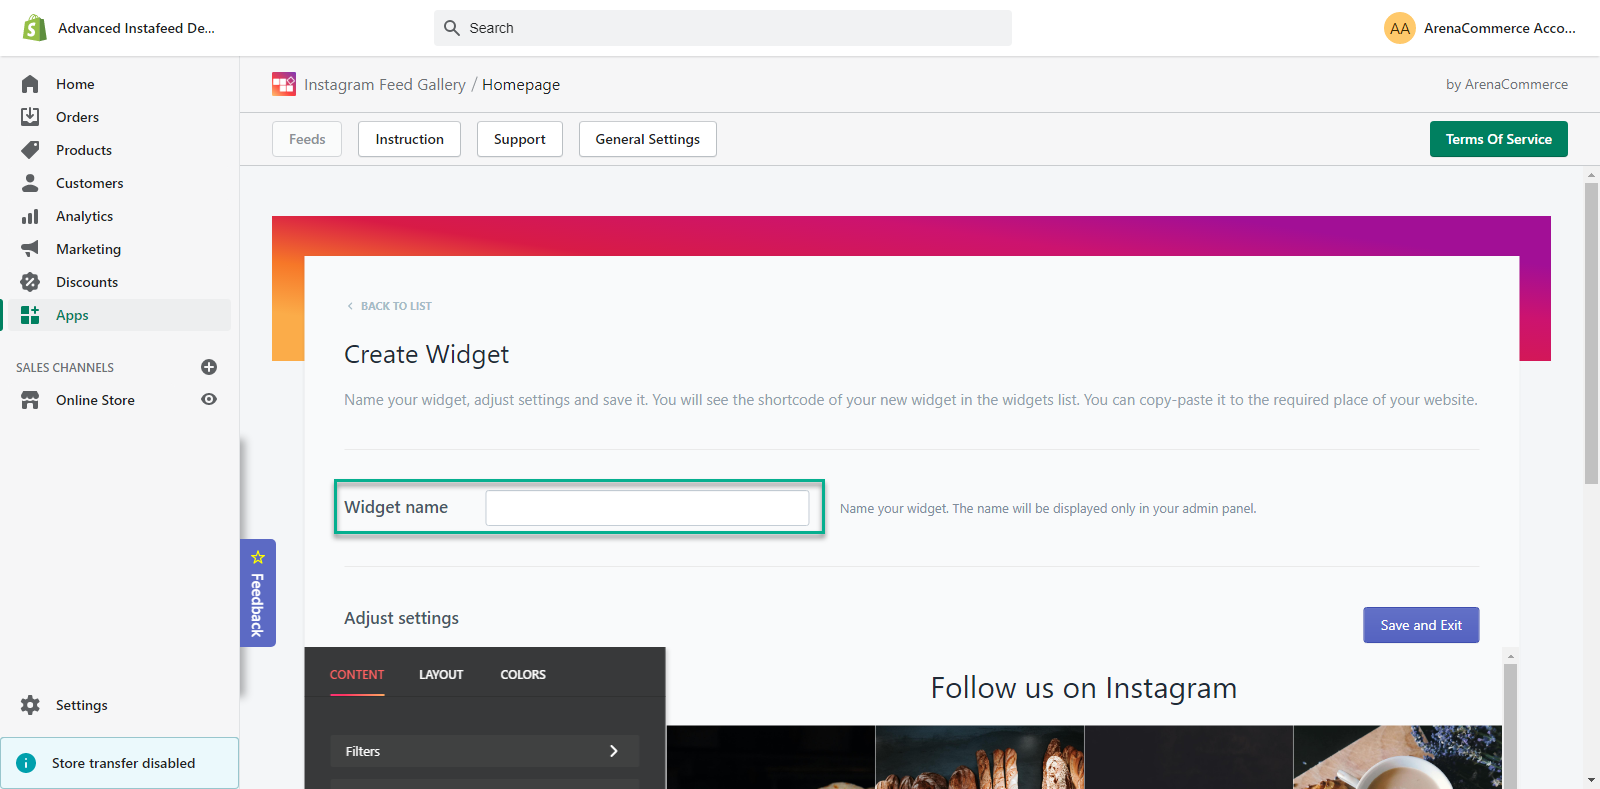The width and height of the screenshot is (1600, 789).
Task: Open Orders in sidebar
Action: (x=77, y=117)
